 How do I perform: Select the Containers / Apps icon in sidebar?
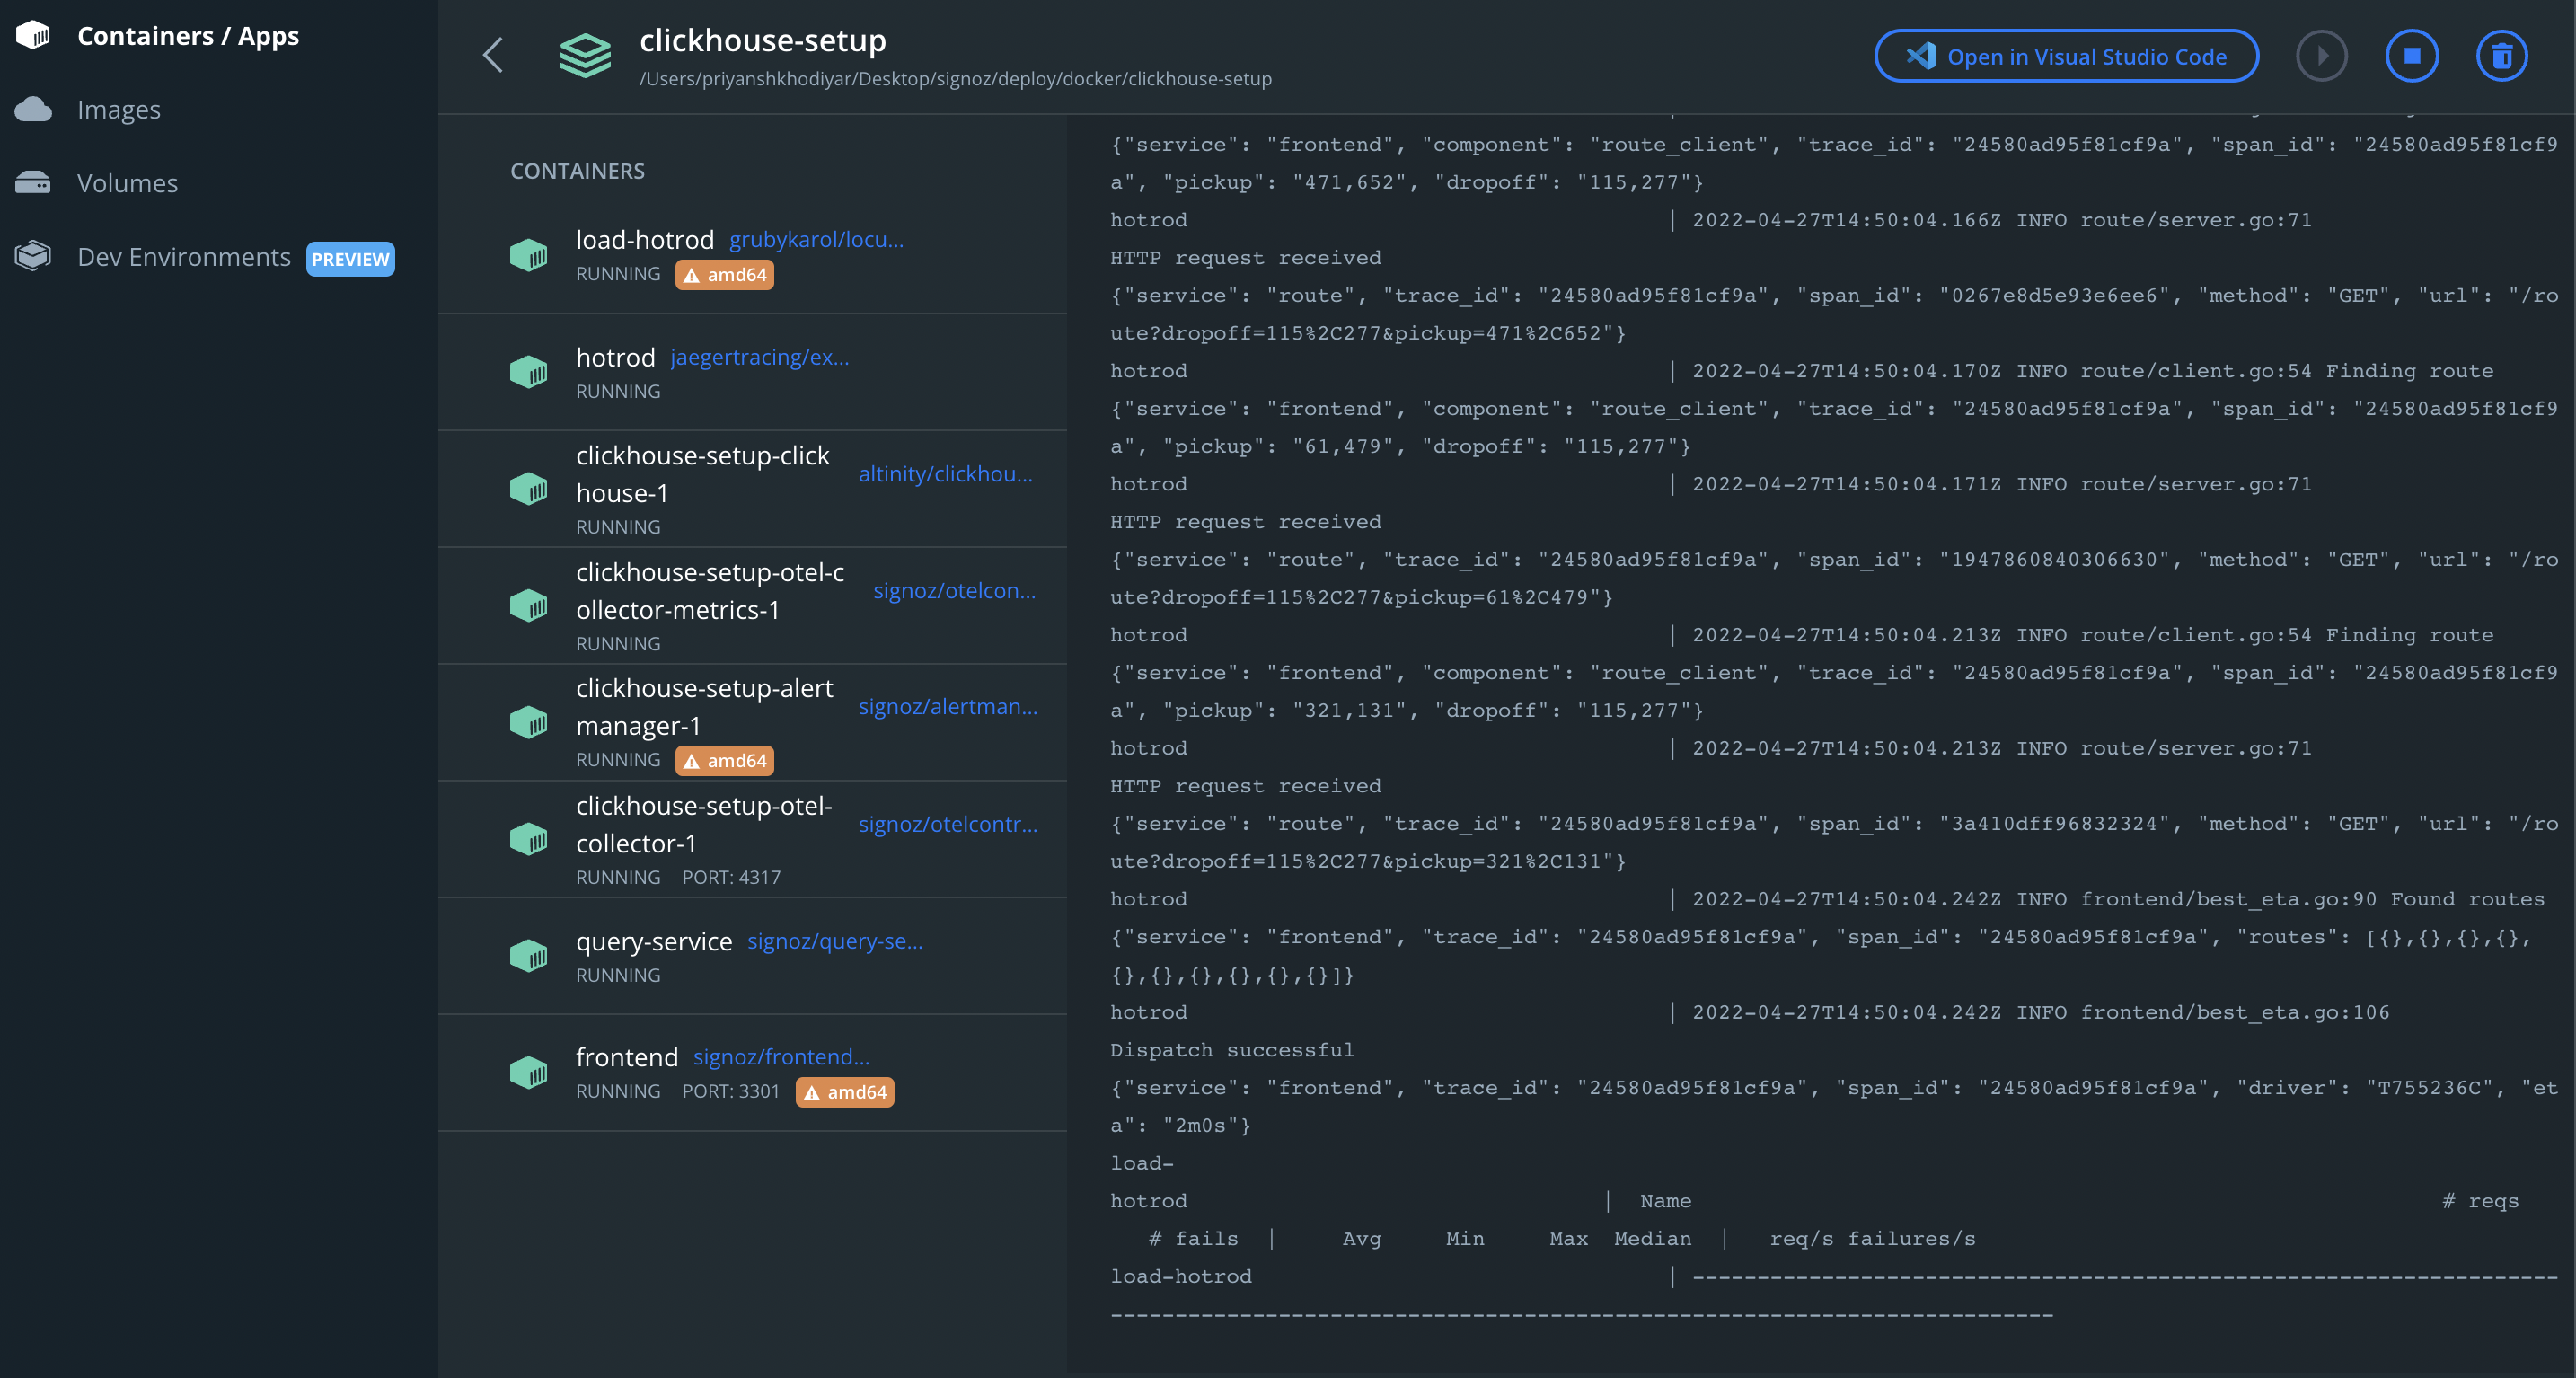(x=33, y=34)
